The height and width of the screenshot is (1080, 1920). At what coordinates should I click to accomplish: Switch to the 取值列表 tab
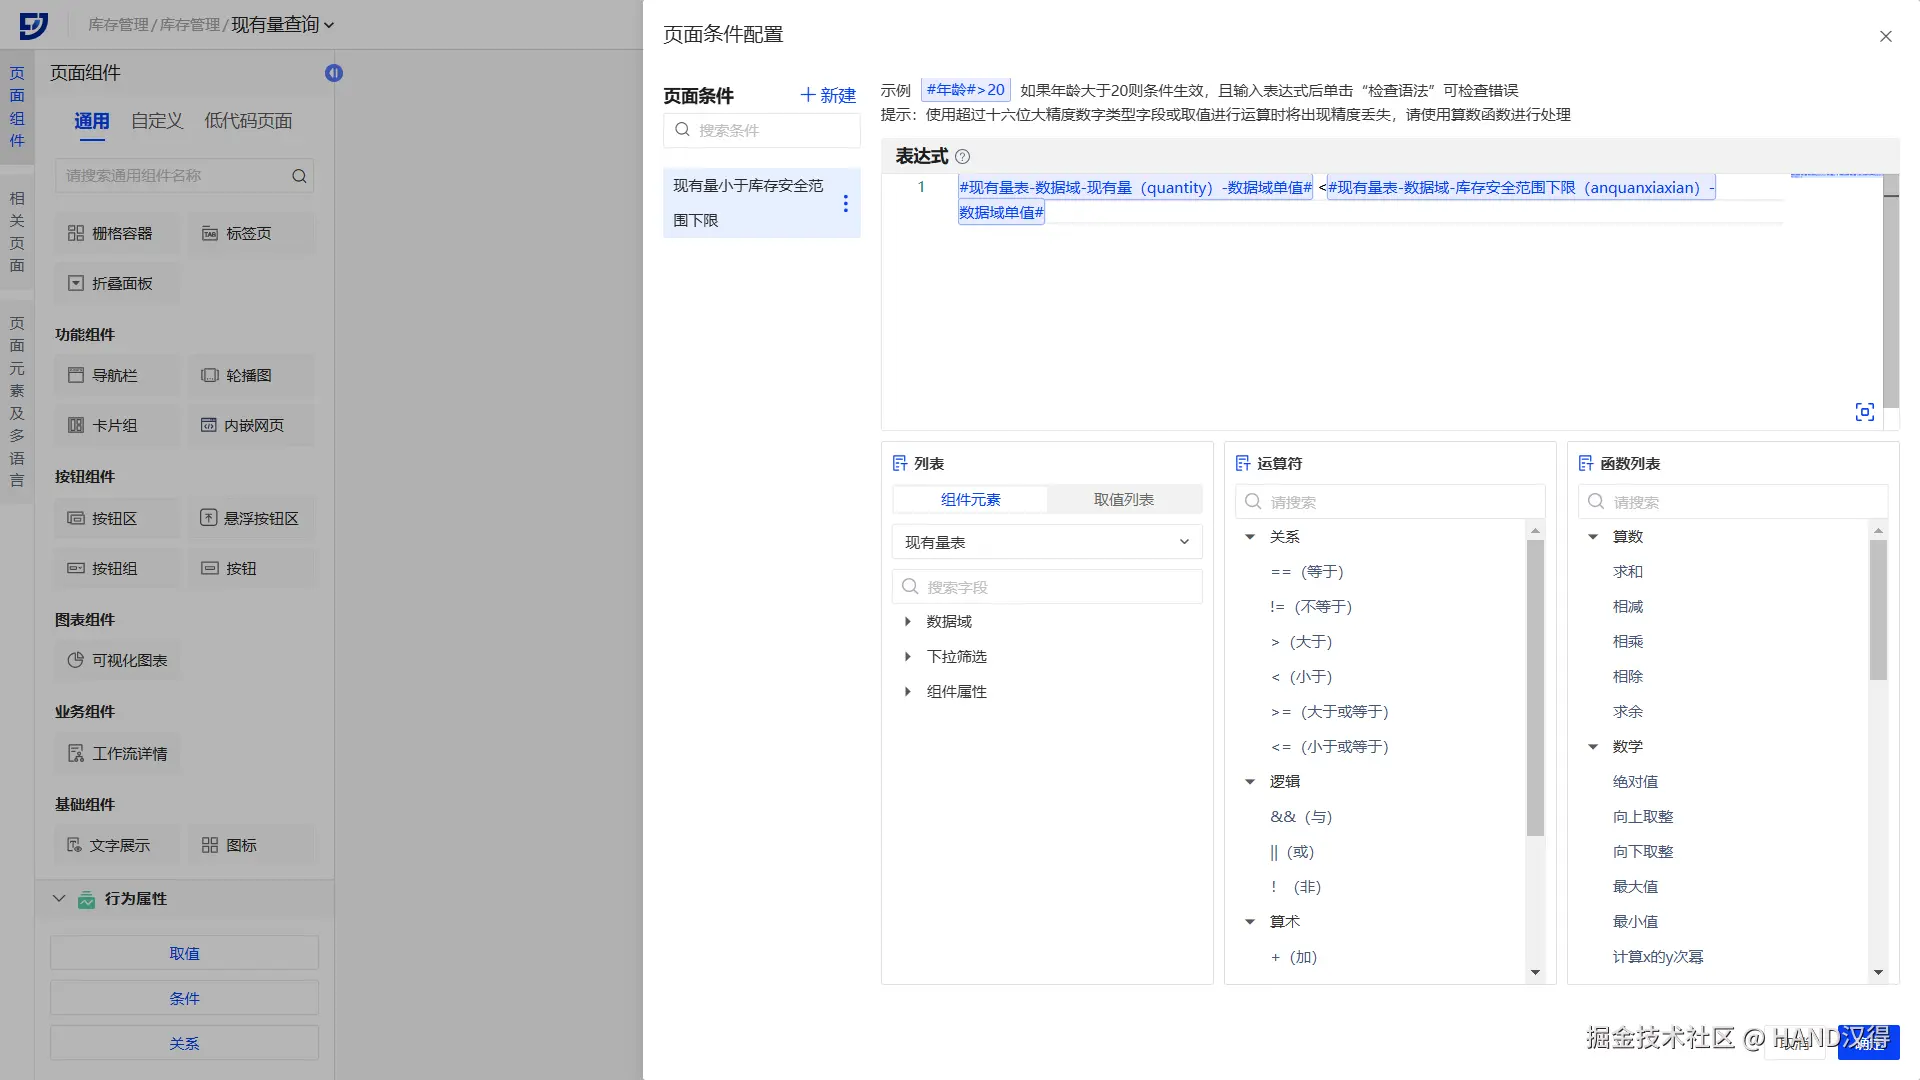click(1123, 500)
